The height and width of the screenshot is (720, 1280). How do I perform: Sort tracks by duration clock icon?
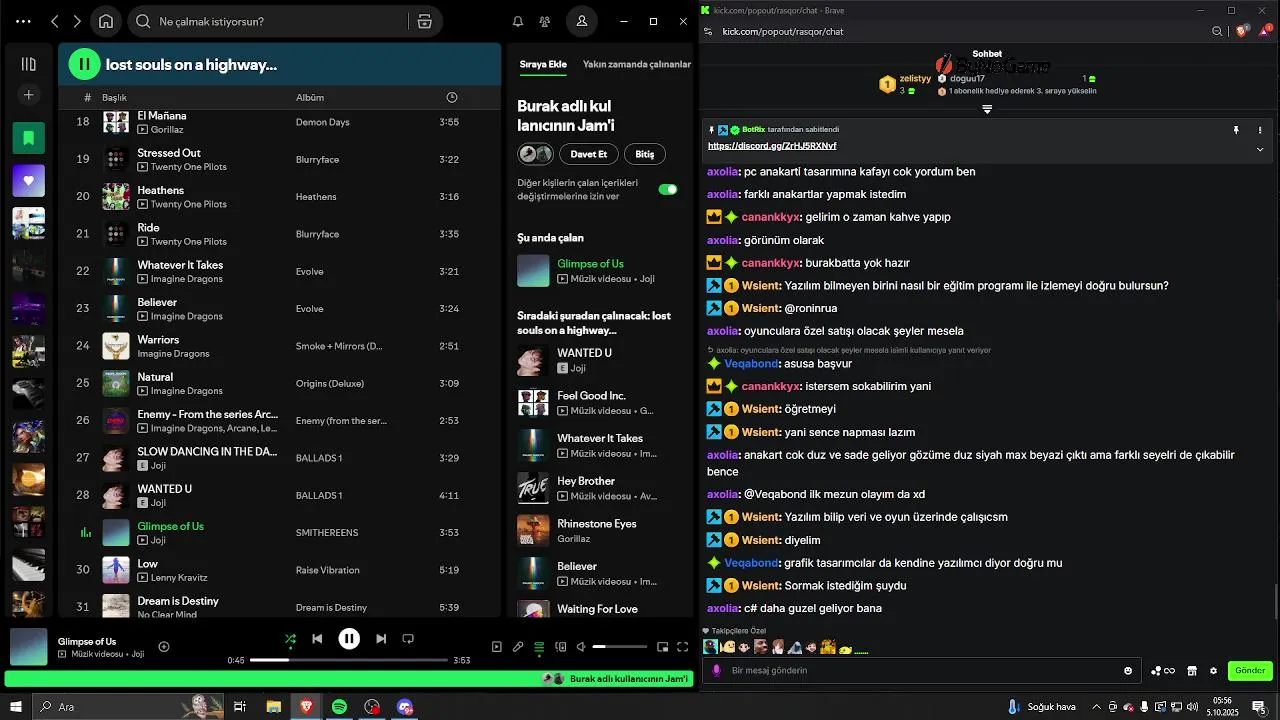(x=452, y=97)
